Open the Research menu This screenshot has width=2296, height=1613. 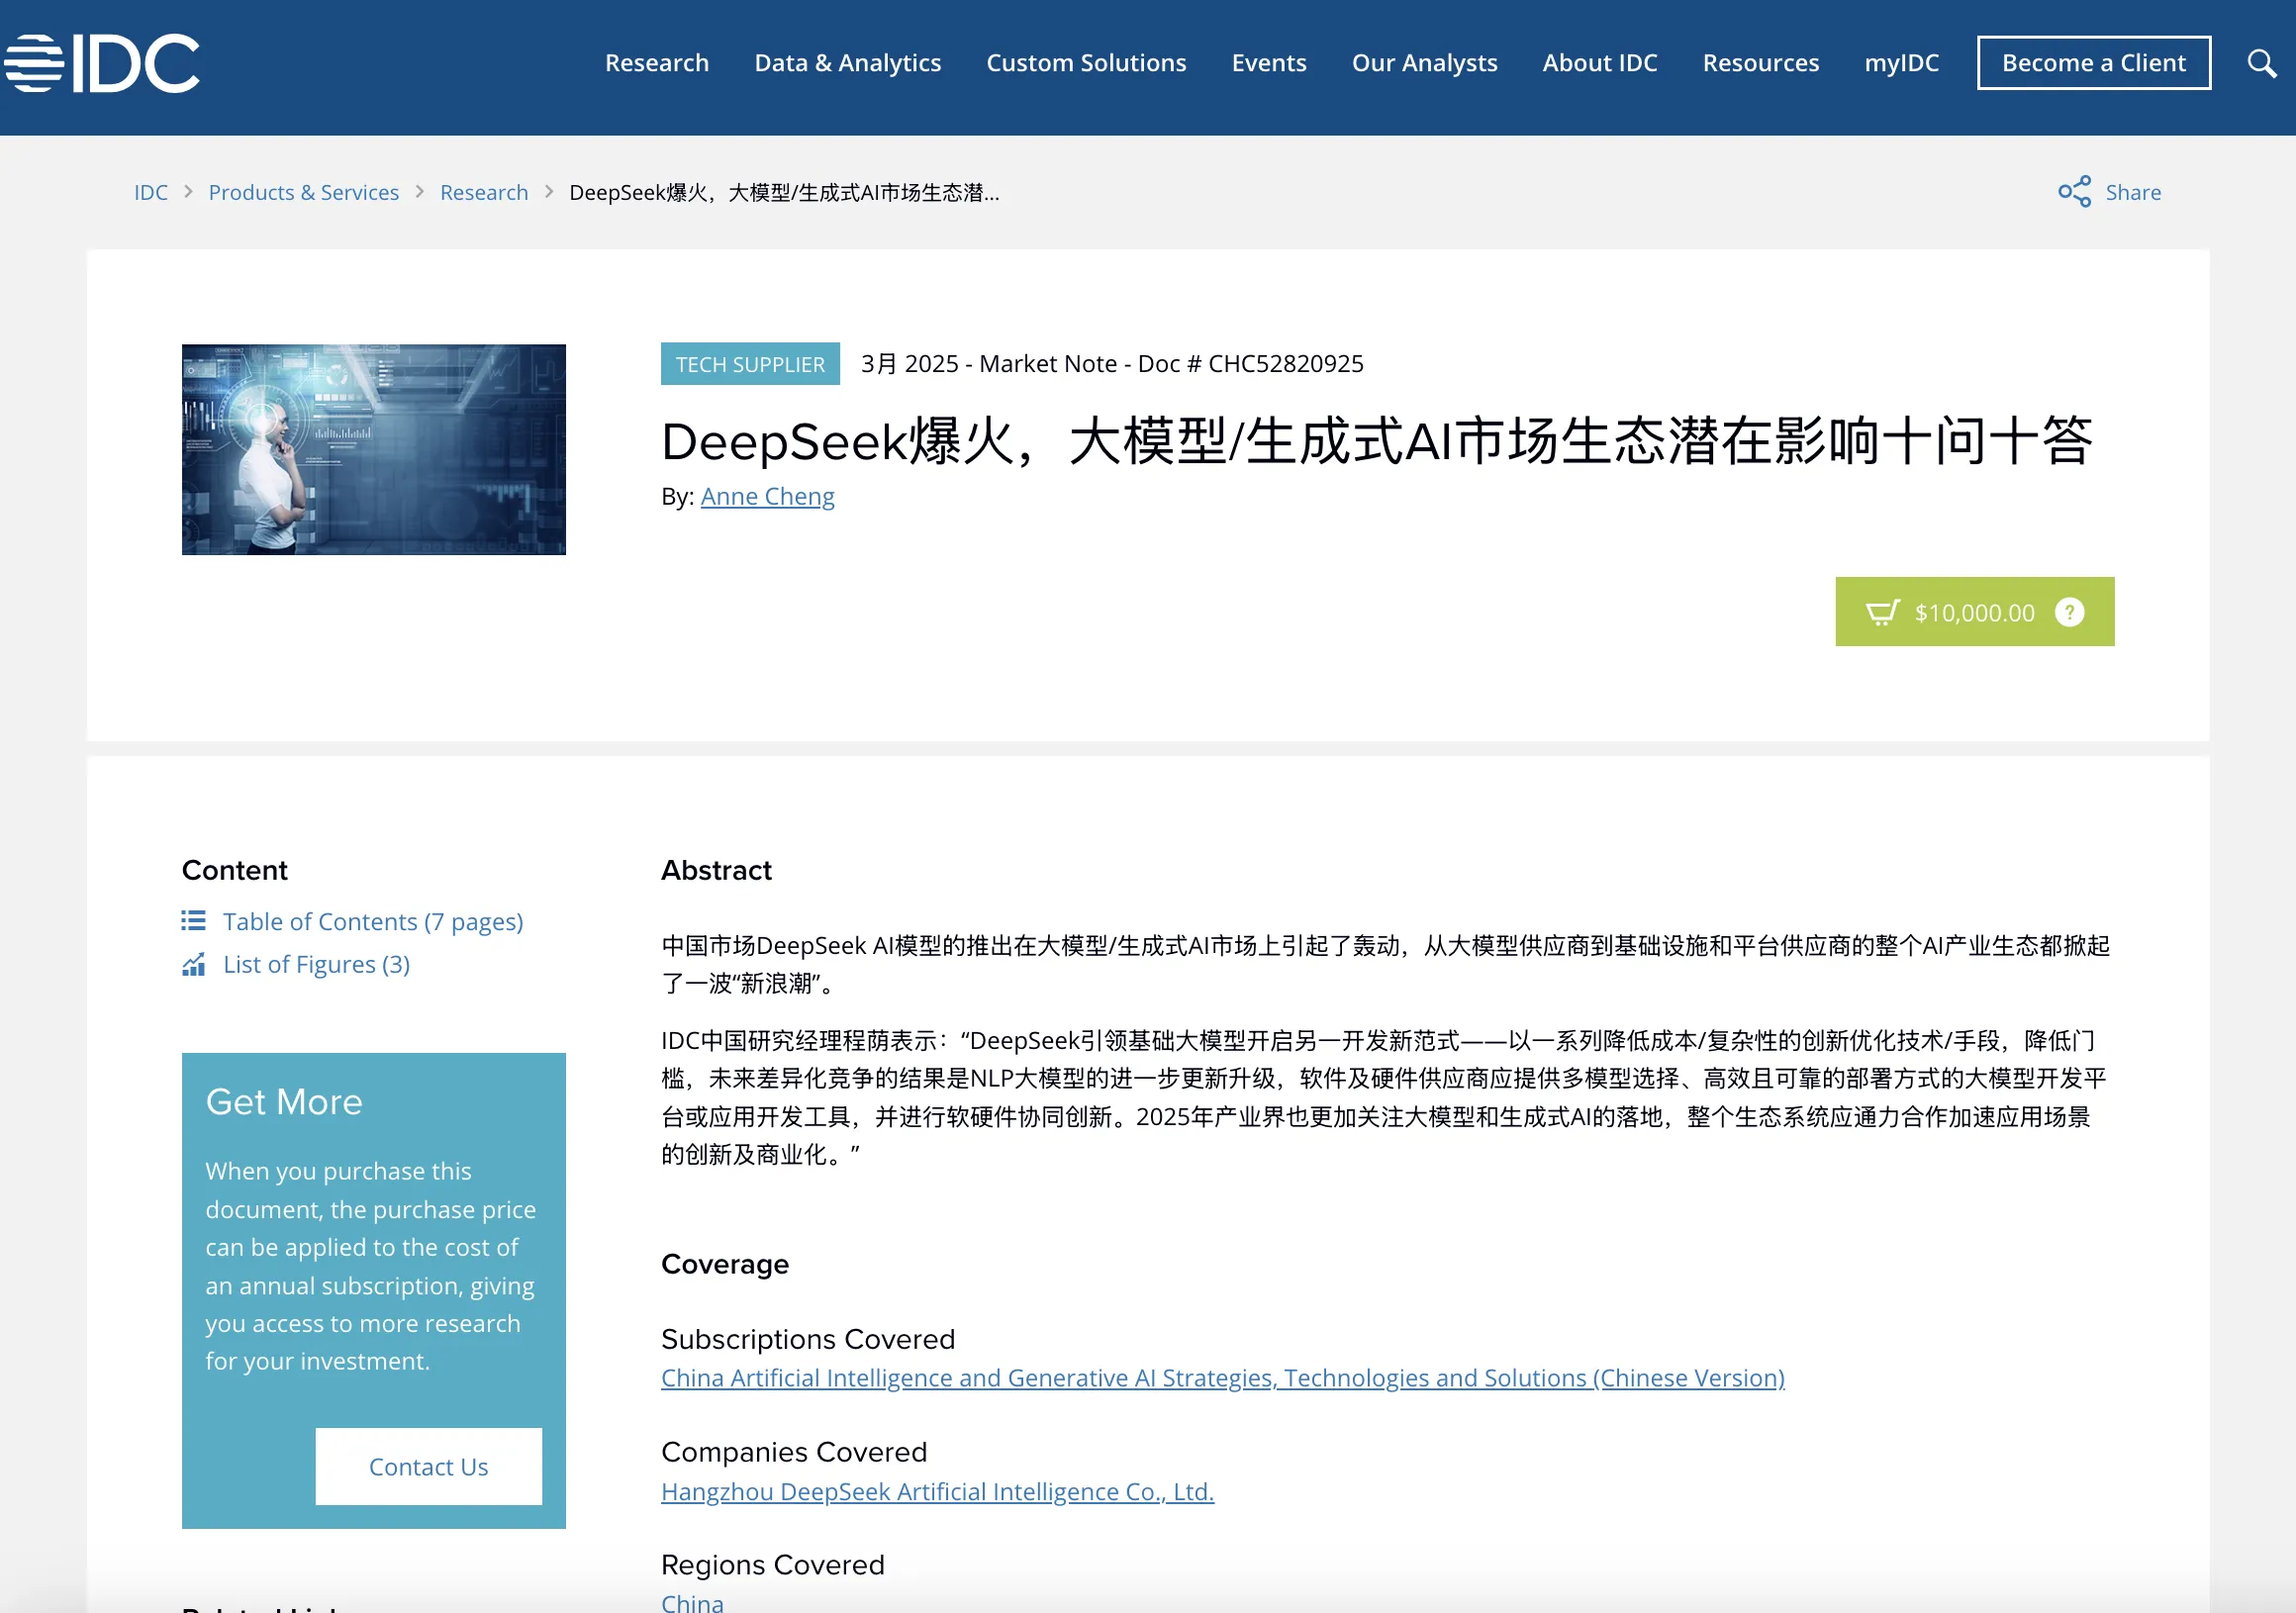pos(657,62)
